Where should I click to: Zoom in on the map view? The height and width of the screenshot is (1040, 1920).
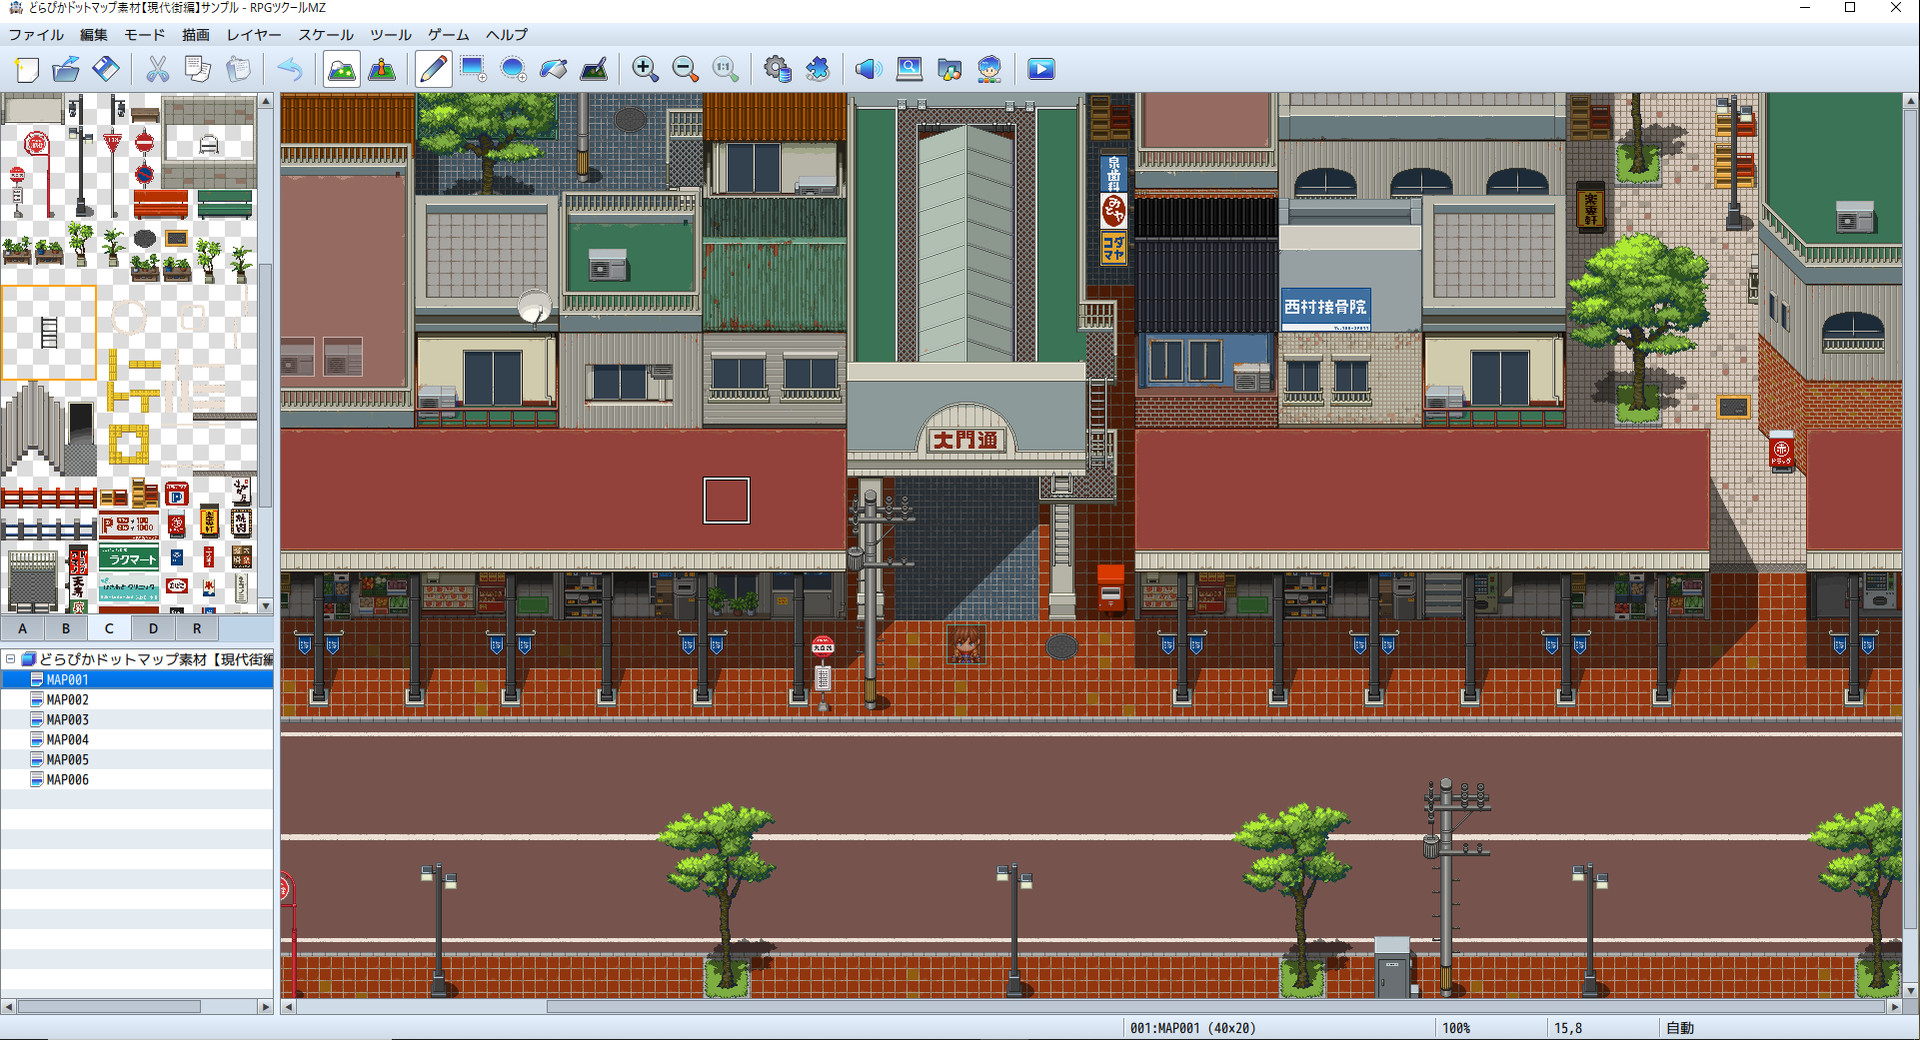coord(645,69)
